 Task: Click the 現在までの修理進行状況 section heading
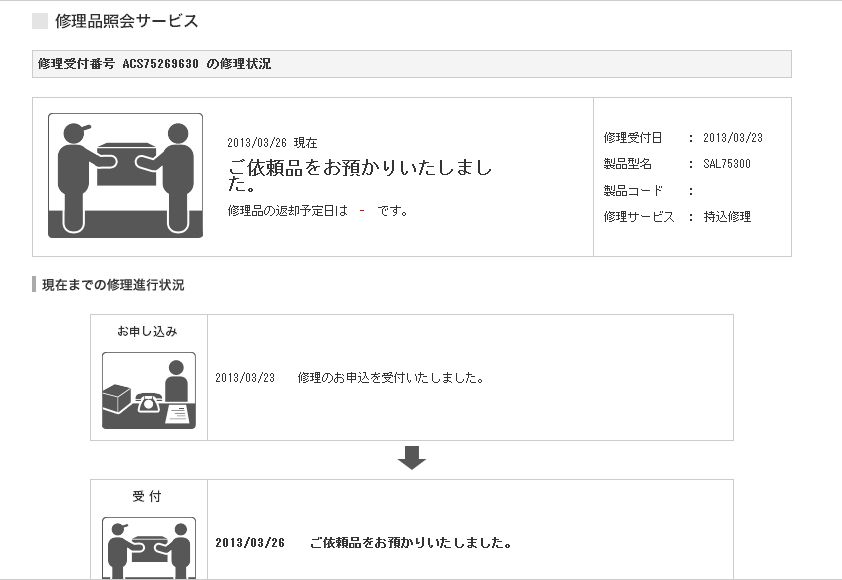113,285
